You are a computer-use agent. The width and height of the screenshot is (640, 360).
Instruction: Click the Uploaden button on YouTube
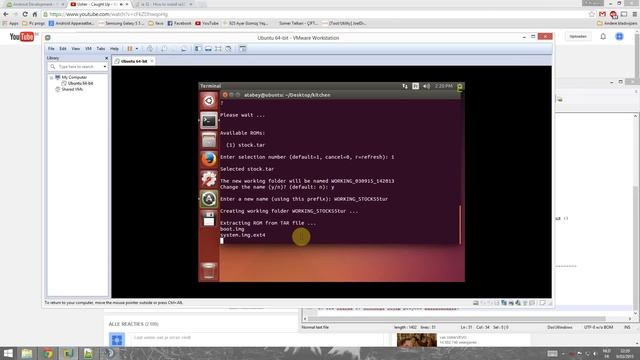pyautogui.click(x=578, y=37)
